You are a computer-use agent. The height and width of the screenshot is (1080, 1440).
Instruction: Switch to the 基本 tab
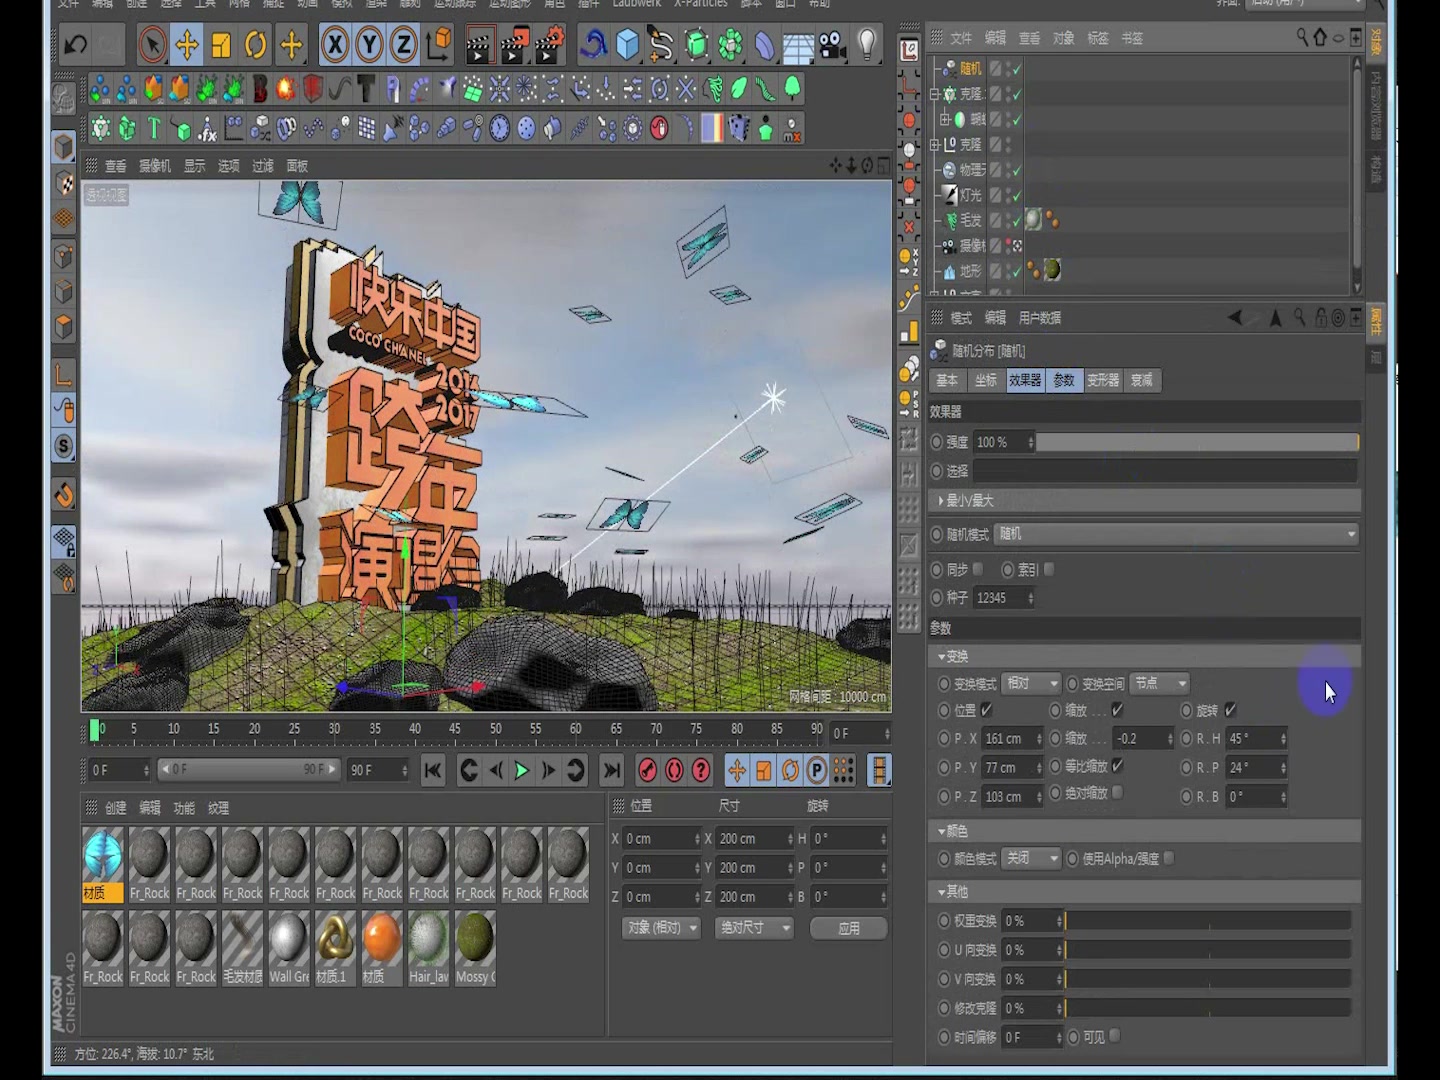click(947, 380)
